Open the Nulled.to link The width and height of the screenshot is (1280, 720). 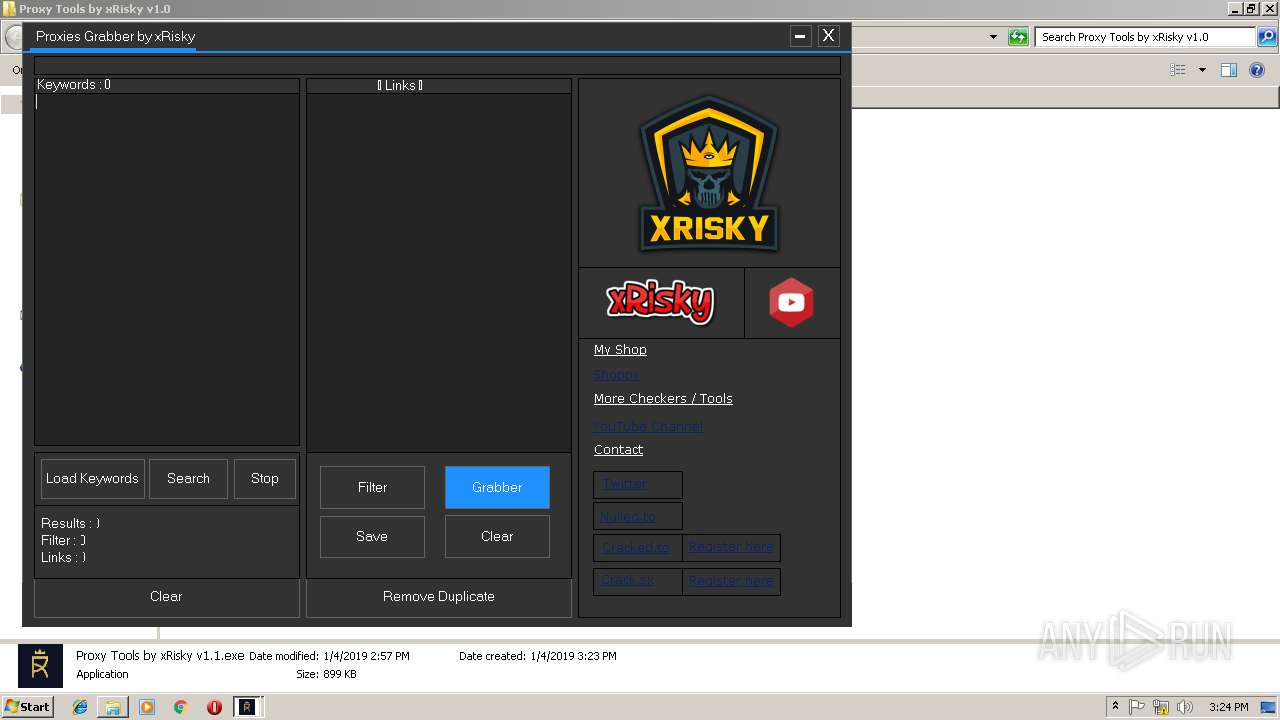(628, 517)
